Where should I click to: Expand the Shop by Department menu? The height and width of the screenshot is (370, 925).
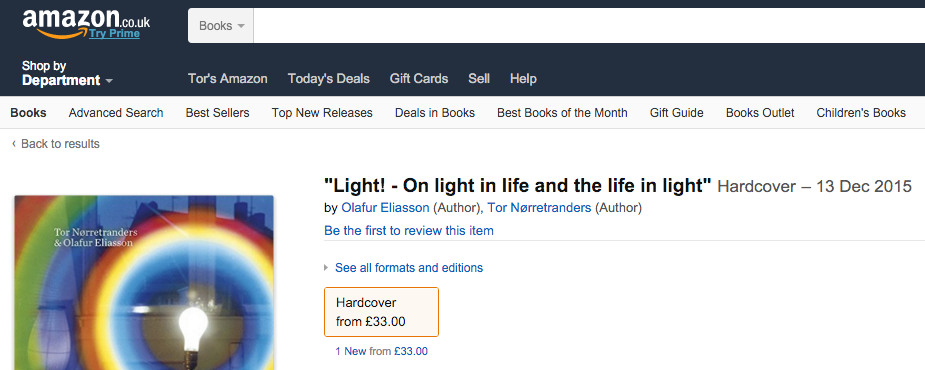(67, 73)
